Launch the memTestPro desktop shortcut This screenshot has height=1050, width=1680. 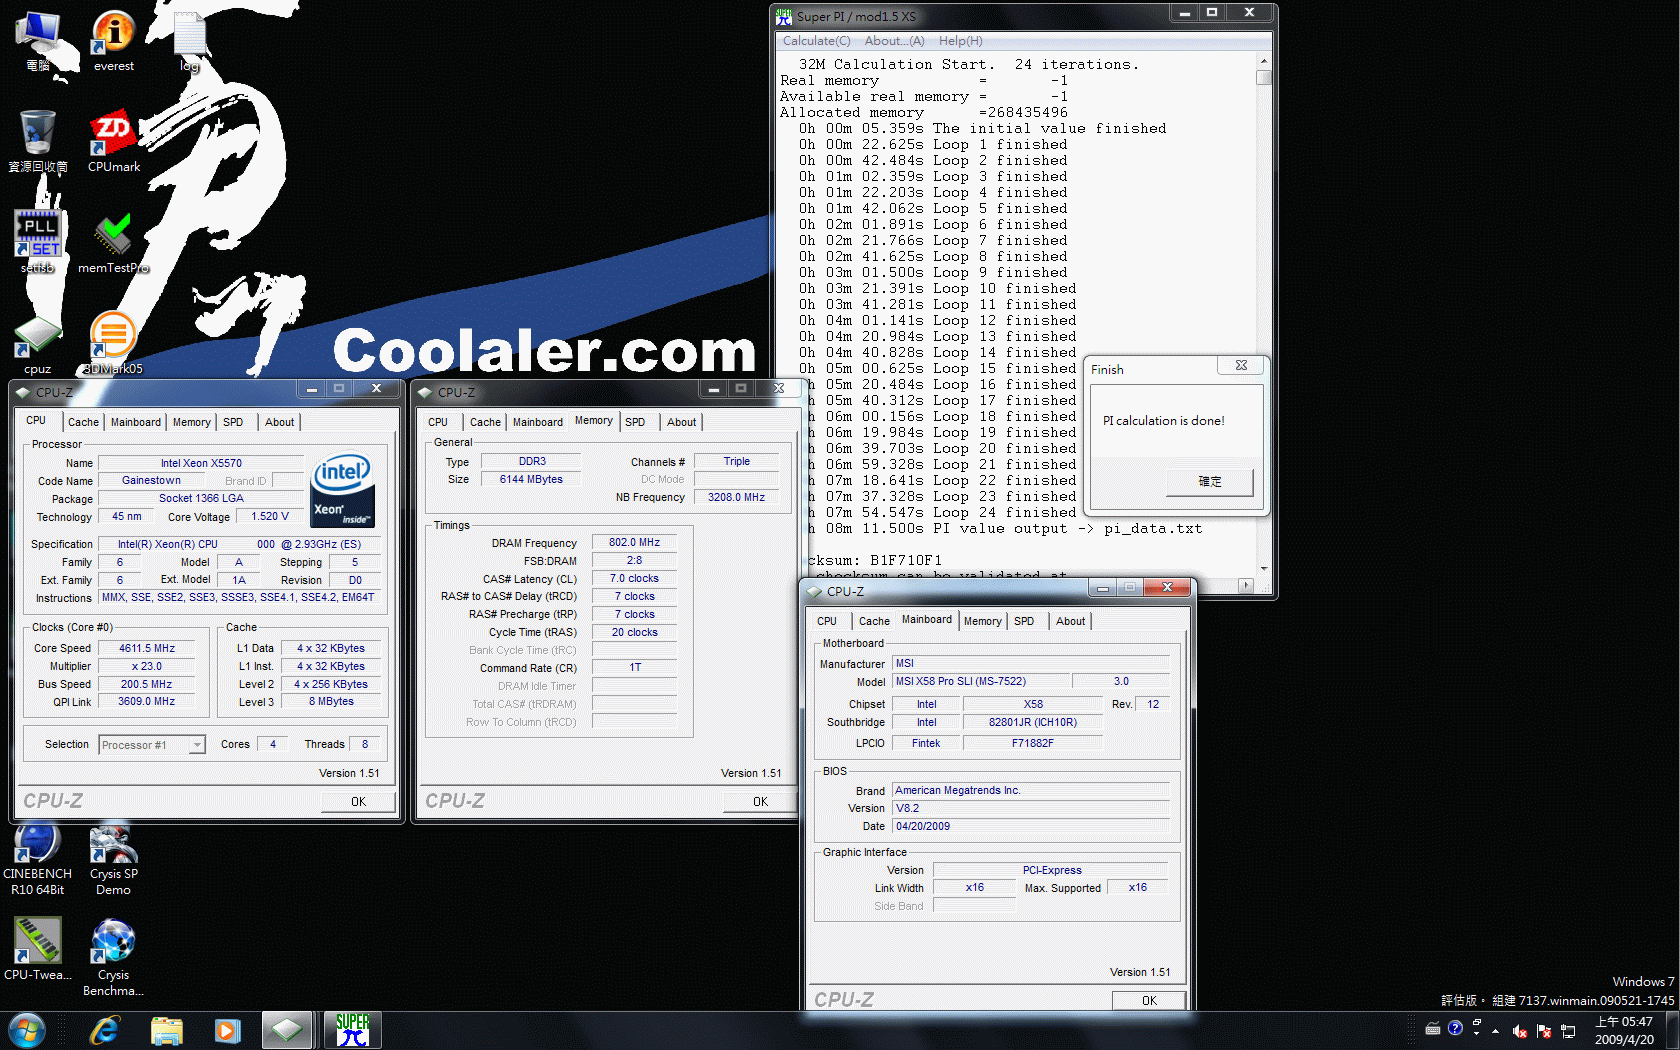(113, 241)
